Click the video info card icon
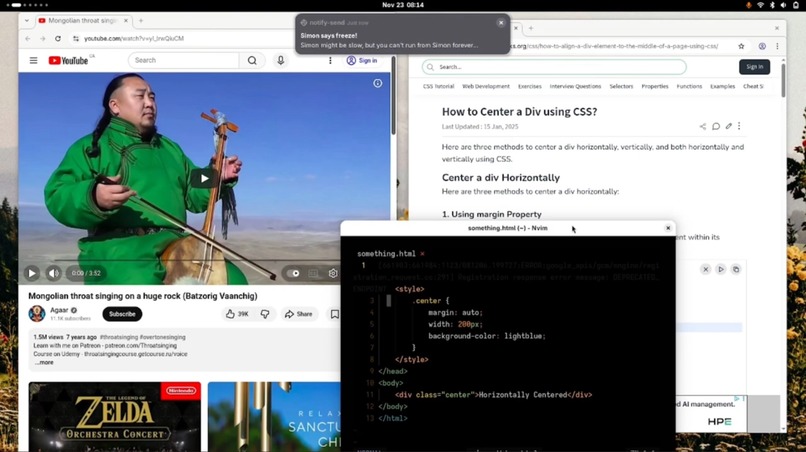The height and width of the screenshot is (452, 806). click(378, 83)
